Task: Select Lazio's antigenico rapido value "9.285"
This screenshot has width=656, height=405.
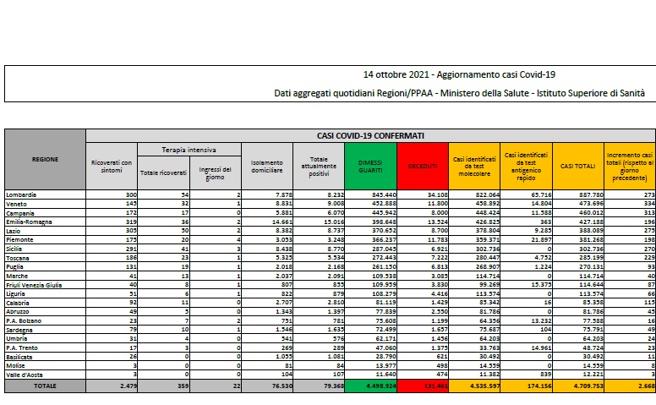Action: click(543, 231)
